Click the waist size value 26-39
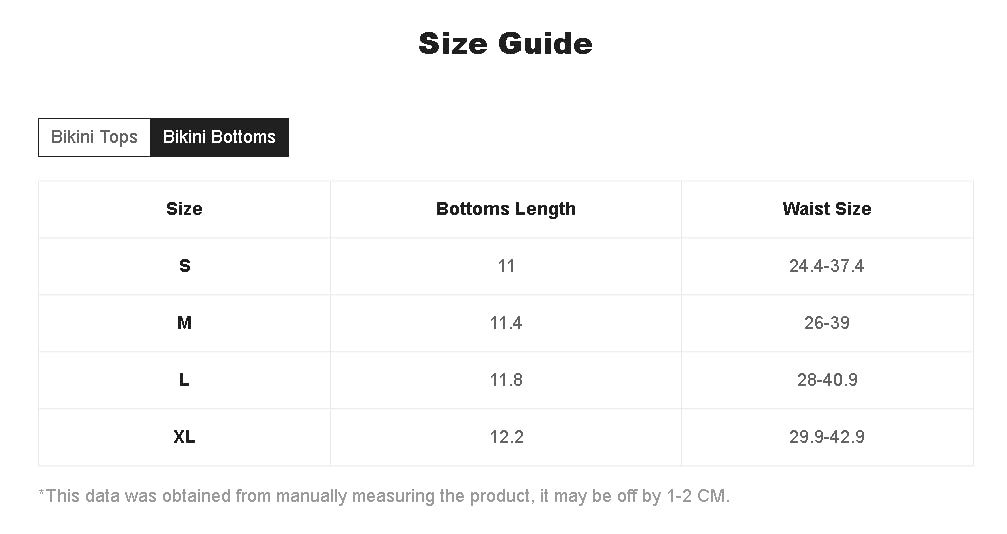The height and width of the screenshot is (534, 1007). pyautogui.click(x=827, y=323)
